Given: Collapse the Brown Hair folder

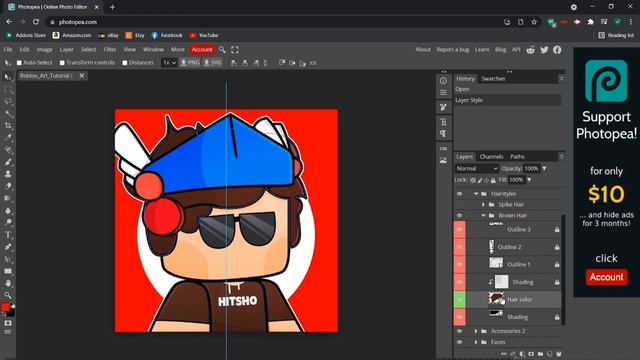Looking at the screenshot, I should pyautogui.click(x=484, y=216).
